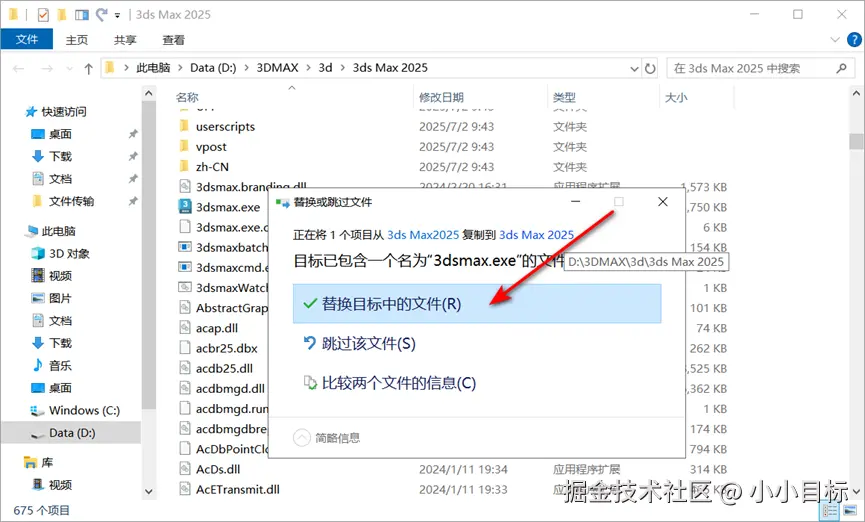Select AcETransmit.dll file
Image resolution: width=865 pixels, height=522 pixels.
pyautogui.click(x=238, y=489)
